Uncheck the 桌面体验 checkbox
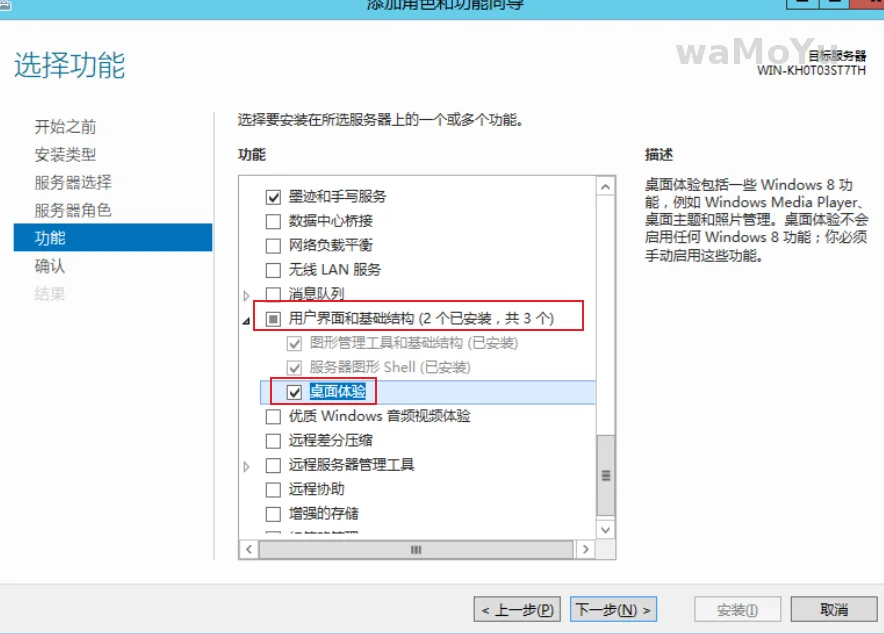Viewport: 884px width, 634px height. (x=294, y=392)
